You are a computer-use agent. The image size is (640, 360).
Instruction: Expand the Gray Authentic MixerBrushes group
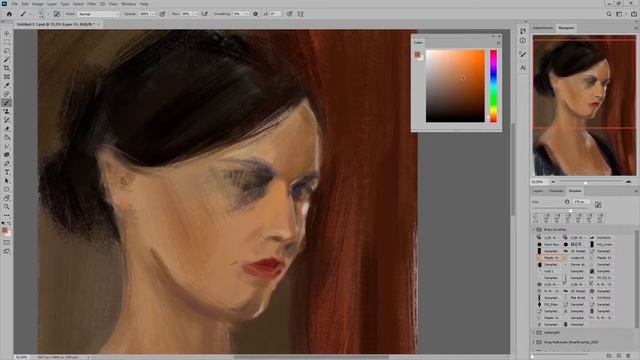coord(534,342)
